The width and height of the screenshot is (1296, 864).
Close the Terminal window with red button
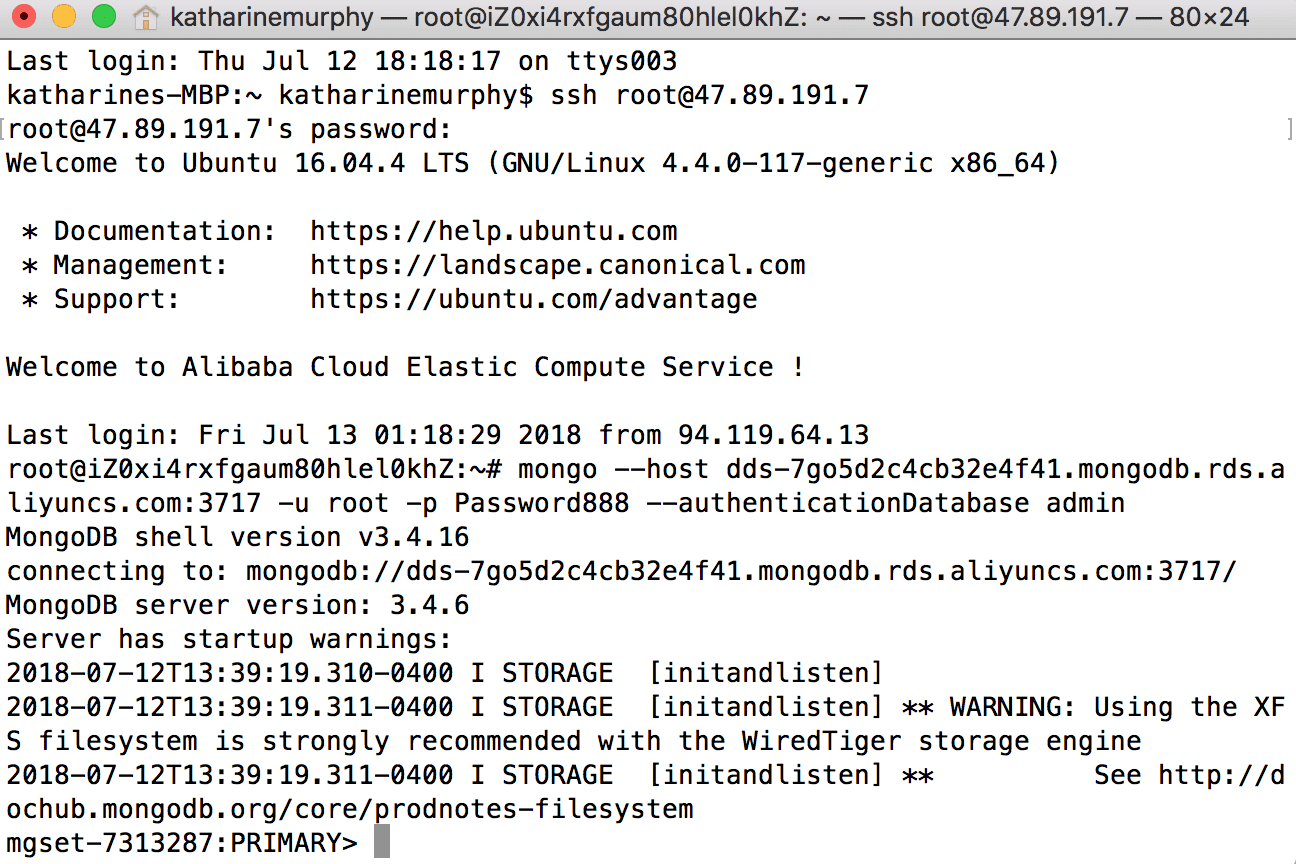click(25, 17)
